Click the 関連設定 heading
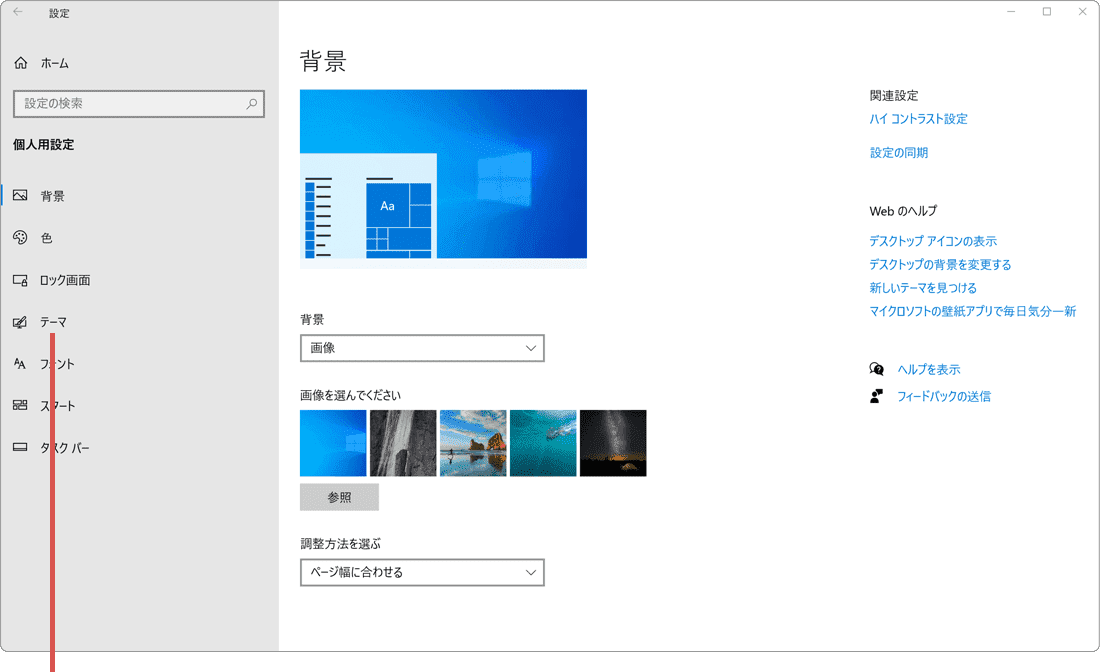 (894, 95)
